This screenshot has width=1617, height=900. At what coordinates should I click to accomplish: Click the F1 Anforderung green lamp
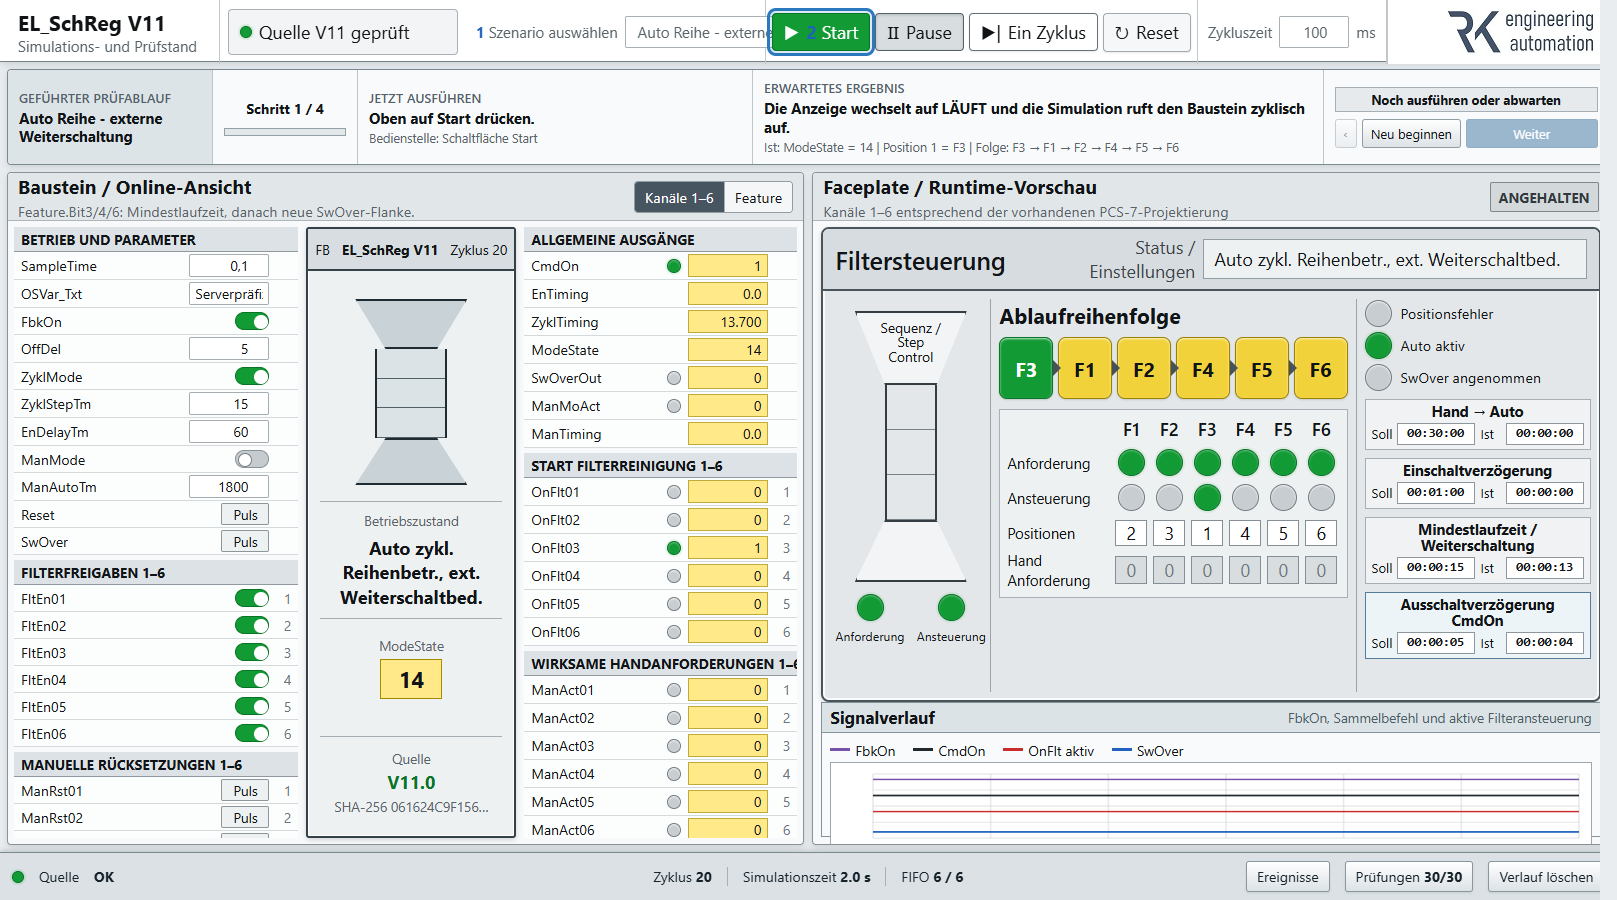pyautogui.click(x=1131, y=462)
